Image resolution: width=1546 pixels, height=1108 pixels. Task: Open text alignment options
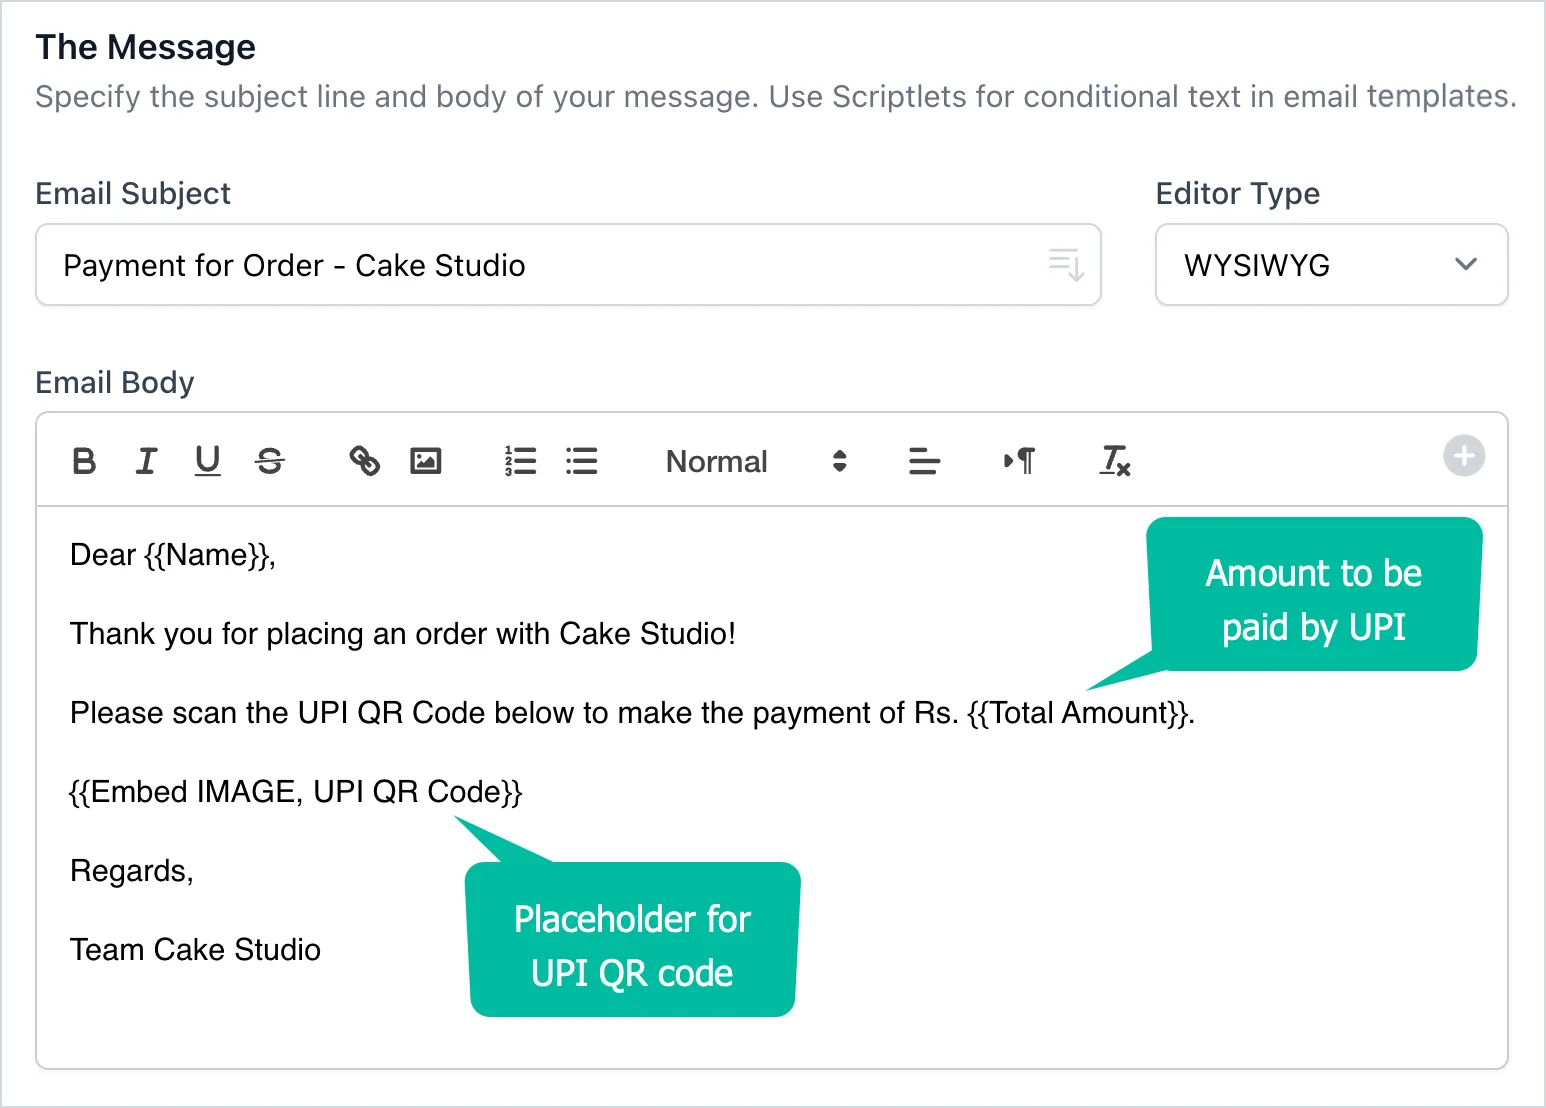coord(922,461)
